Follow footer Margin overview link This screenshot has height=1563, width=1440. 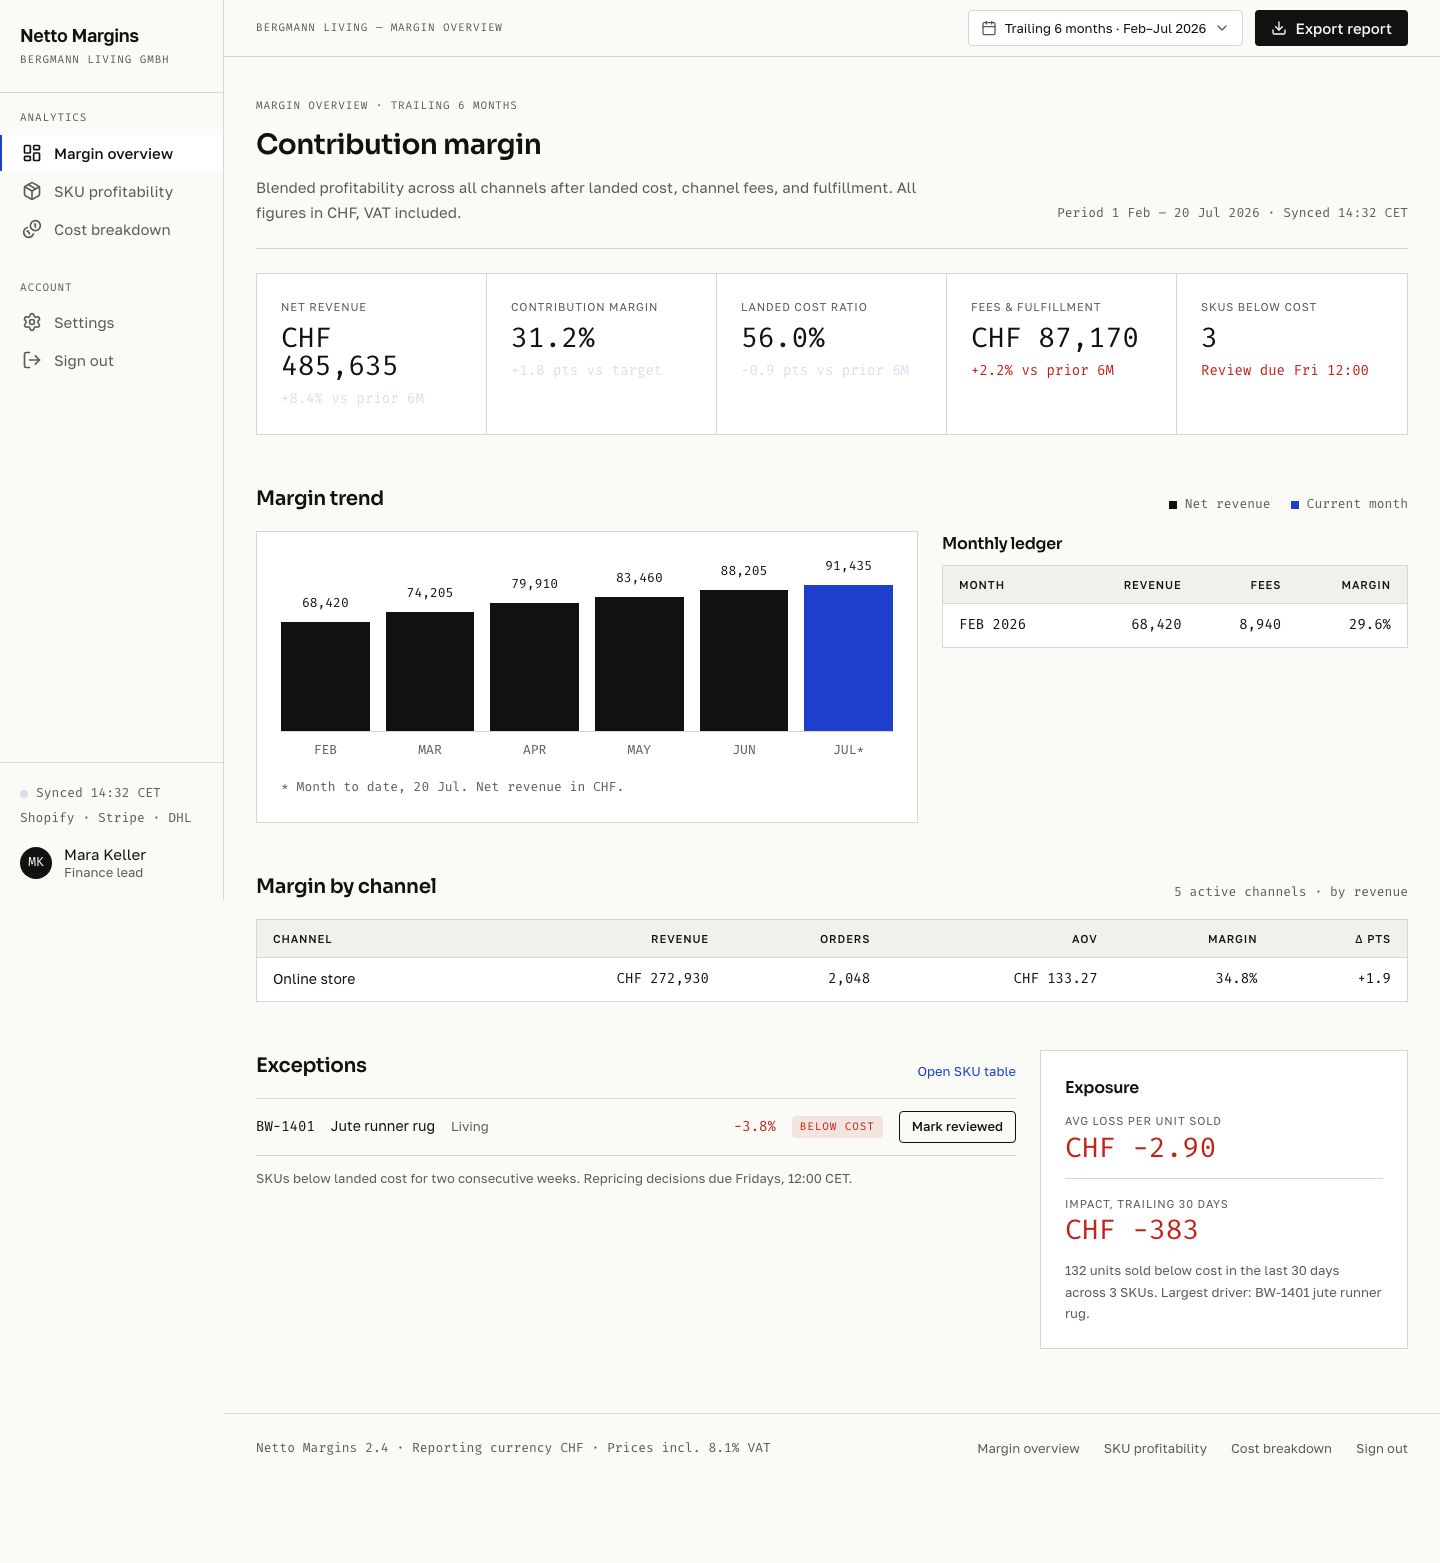click(1028, 1448)
